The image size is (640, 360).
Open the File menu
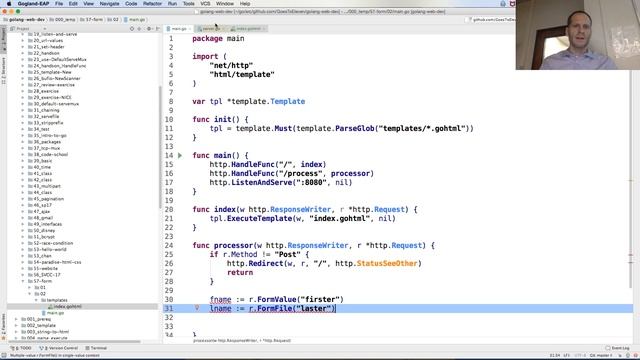click(x=59, y=4)
